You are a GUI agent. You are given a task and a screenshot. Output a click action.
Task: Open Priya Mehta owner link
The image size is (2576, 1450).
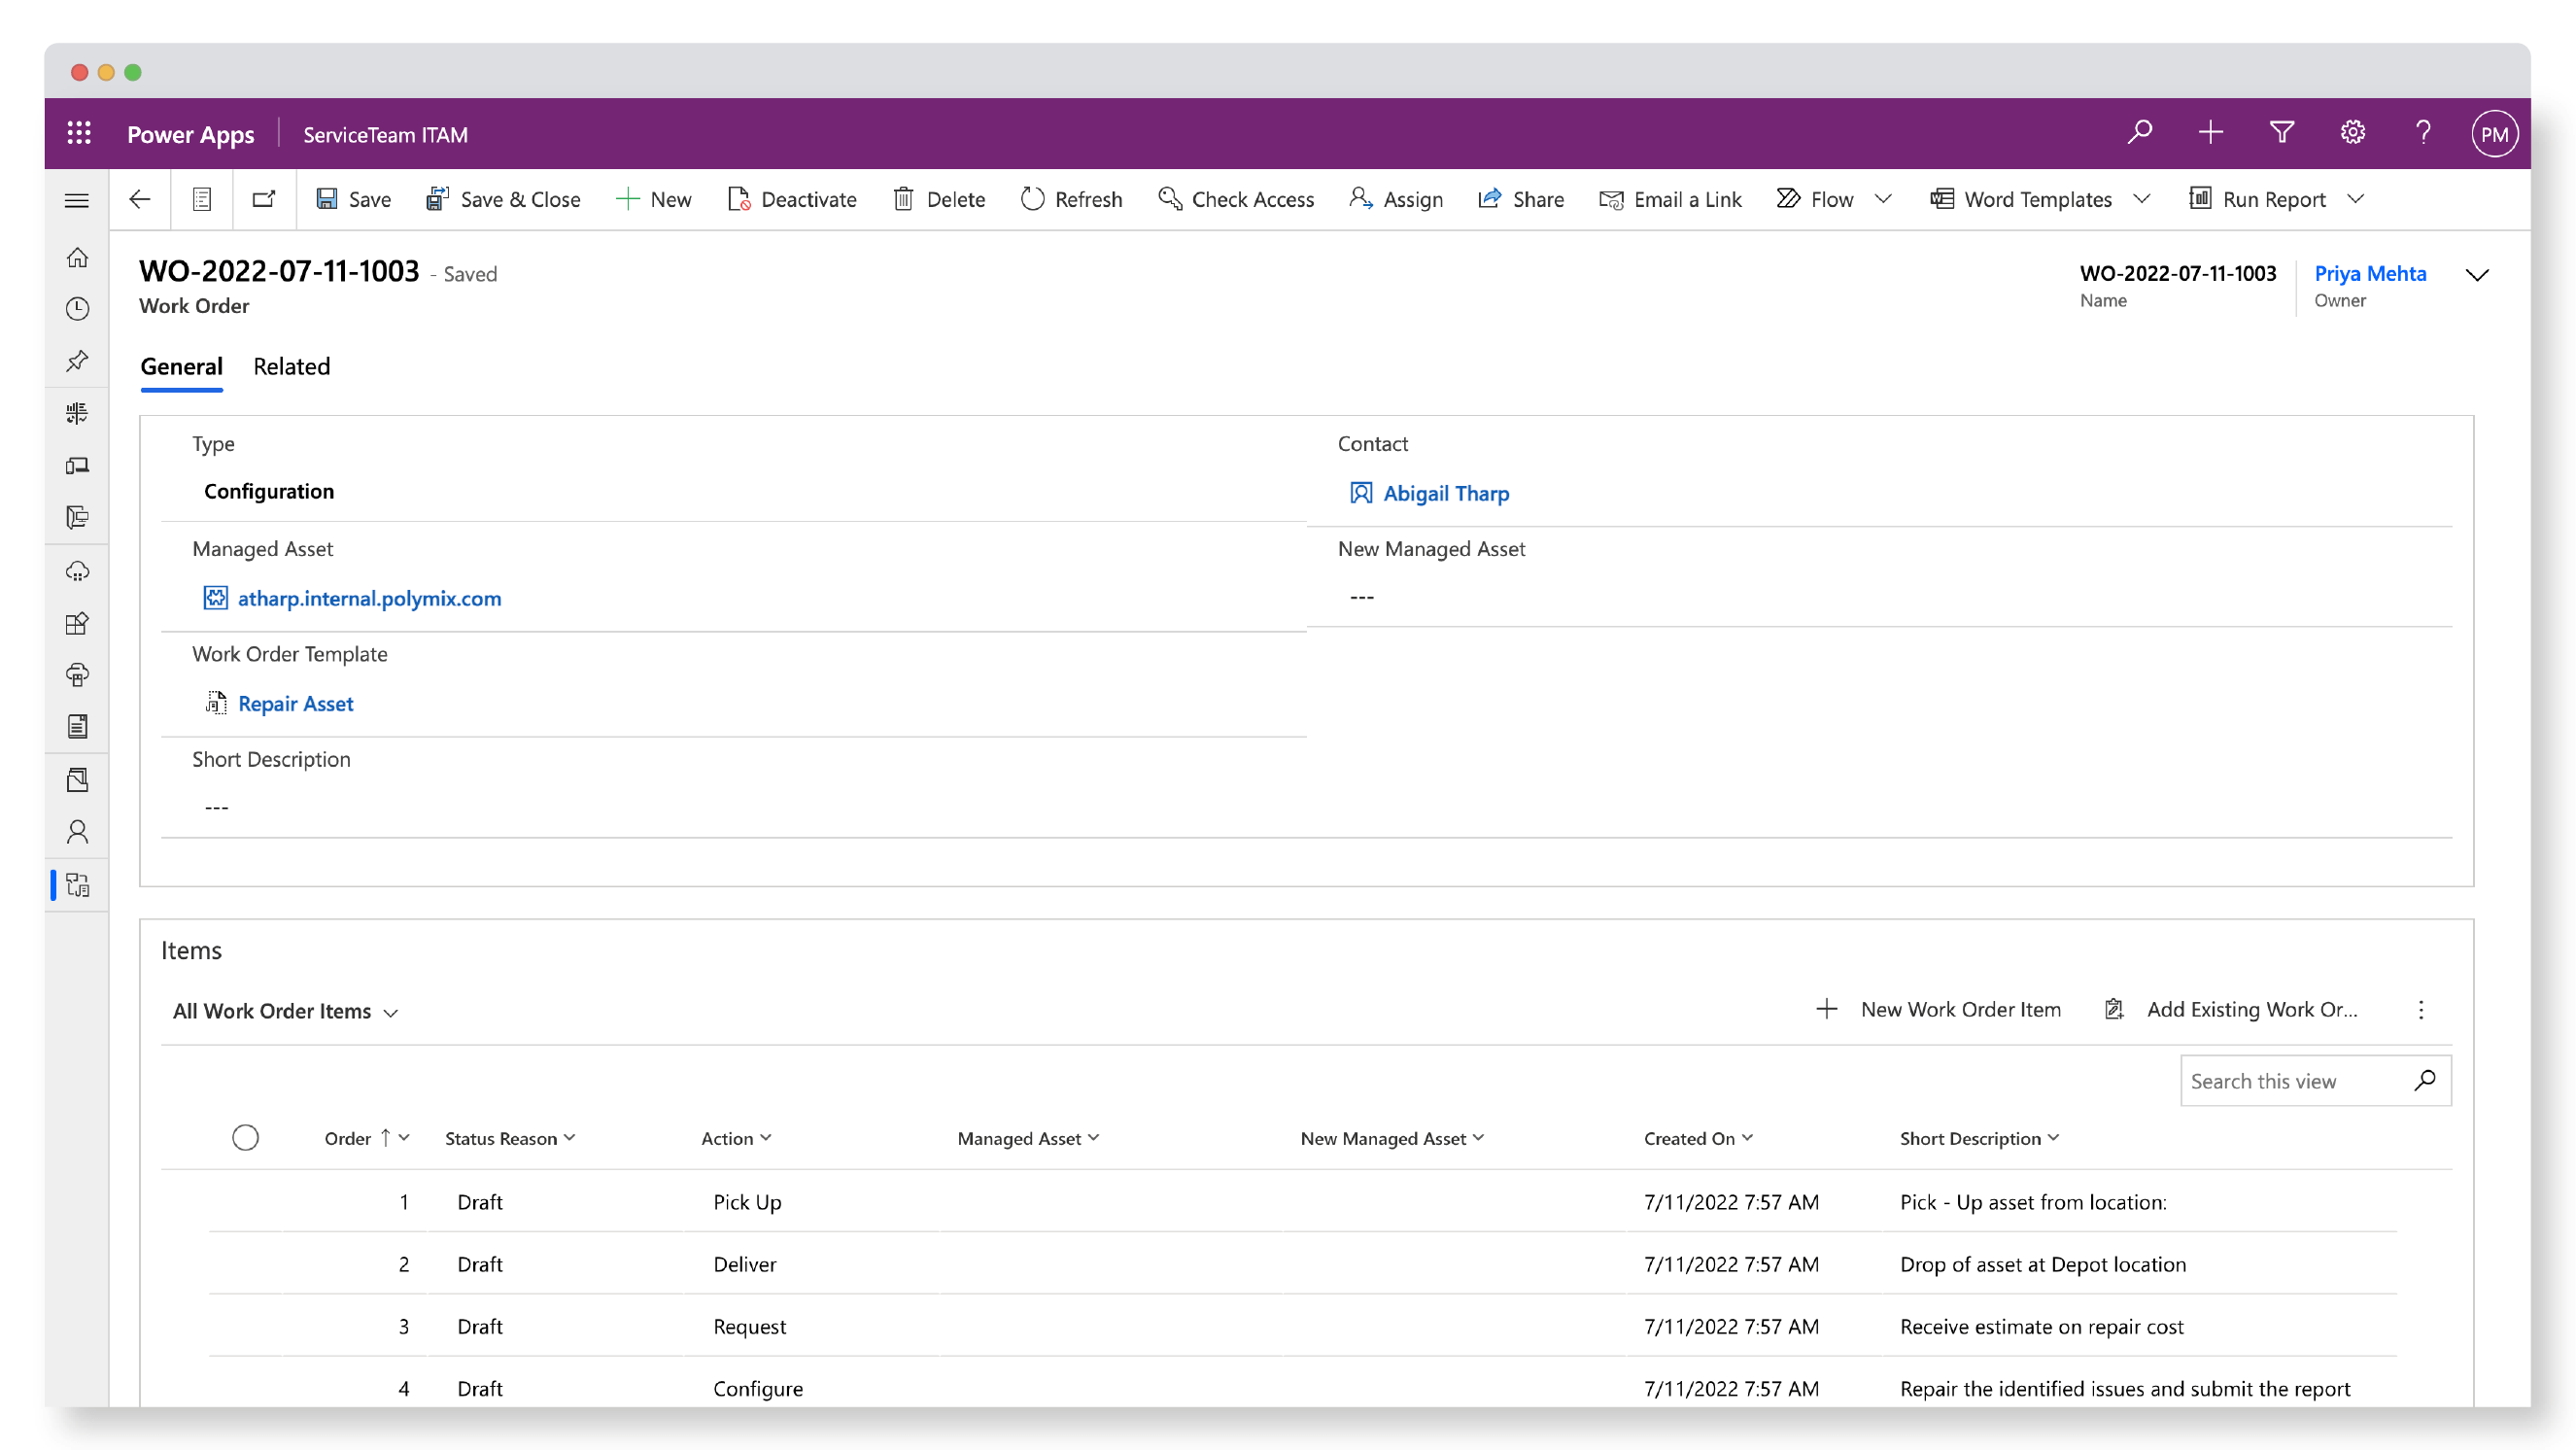click(2369, 273)
